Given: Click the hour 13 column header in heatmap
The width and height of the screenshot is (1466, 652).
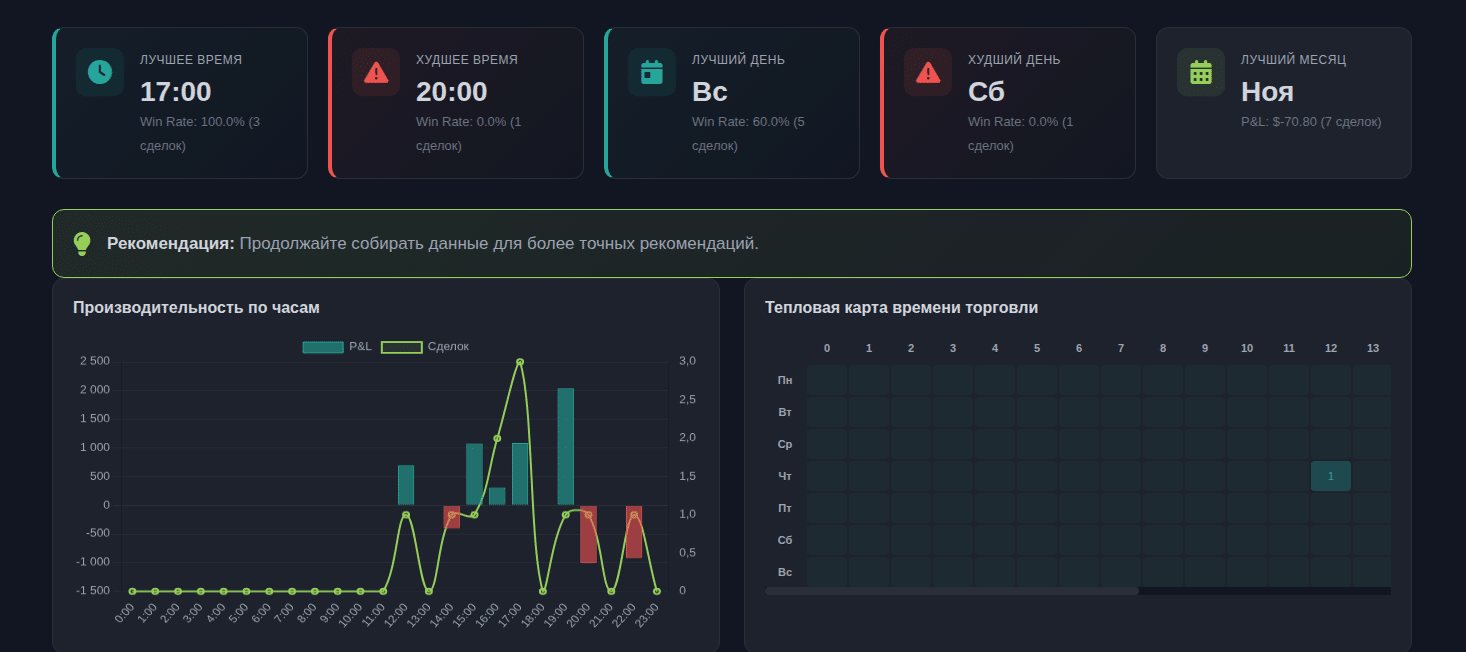Looking at the screenshot, I should click(1372, 348).
